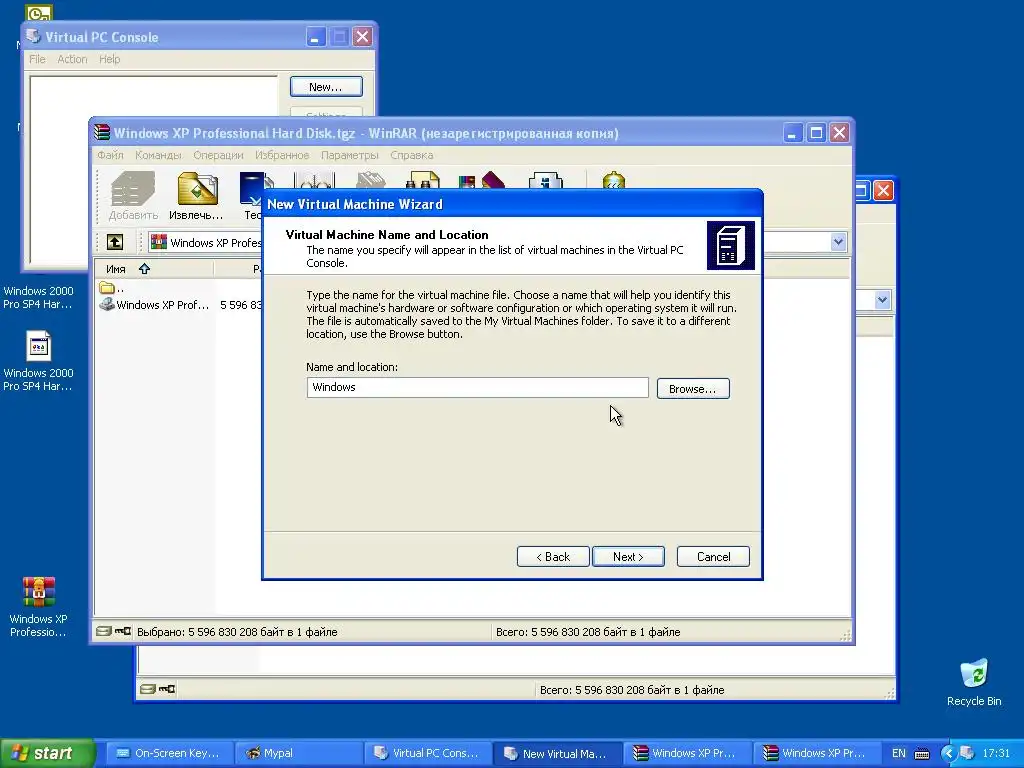Image resolution: width=1024 pixels, height=768 pixels.
Task: Expand hidden tray icons arrow
Action: pos(948,754)
